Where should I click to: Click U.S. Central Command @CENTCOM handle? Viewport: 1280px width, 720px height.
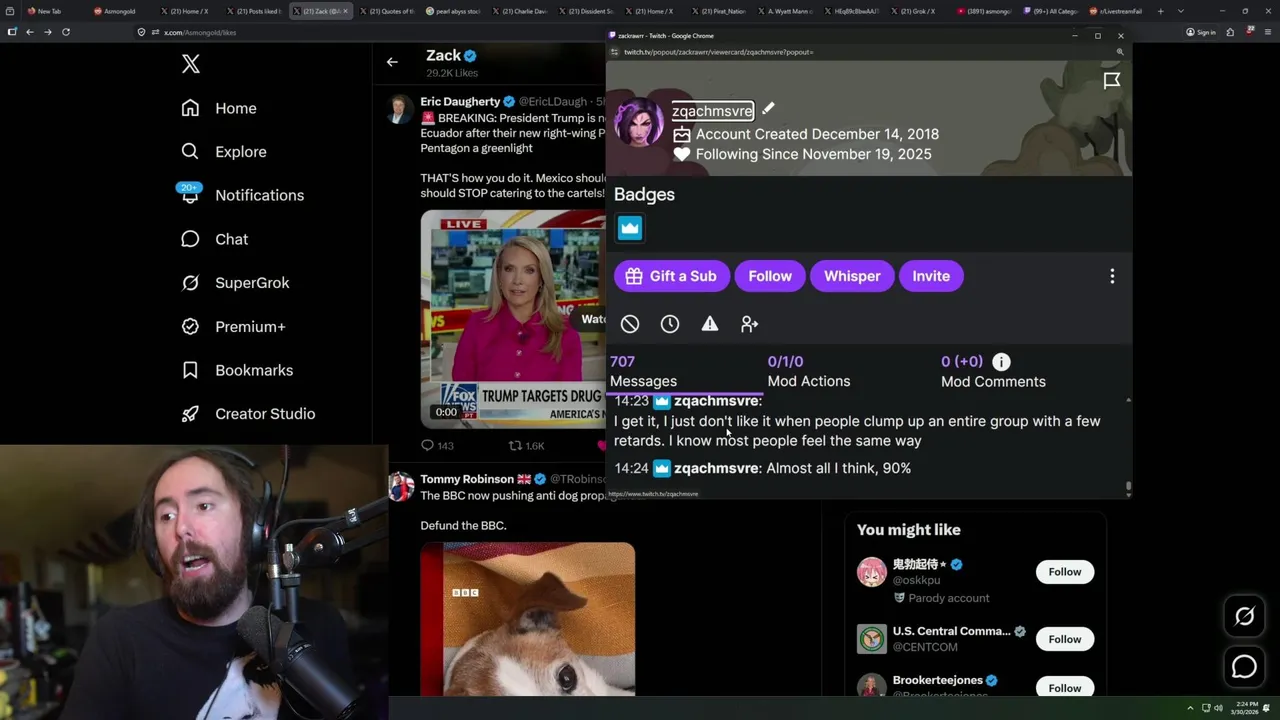(925, 647)
